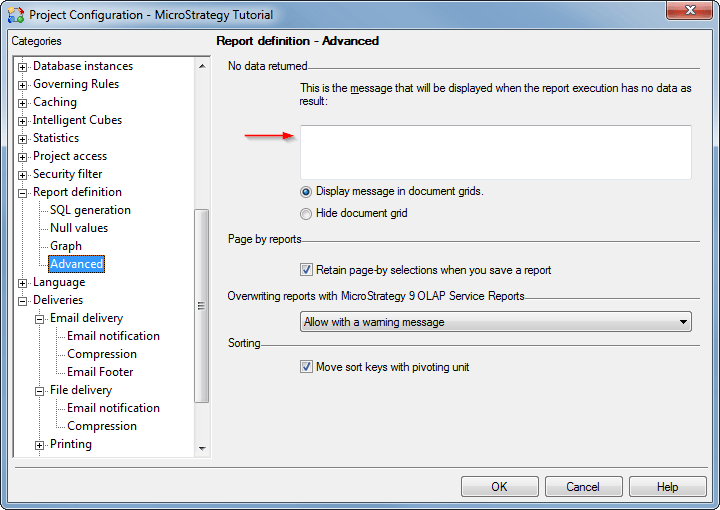
Task: Select the Printing tree item
Action: click(x=71, y=444)
